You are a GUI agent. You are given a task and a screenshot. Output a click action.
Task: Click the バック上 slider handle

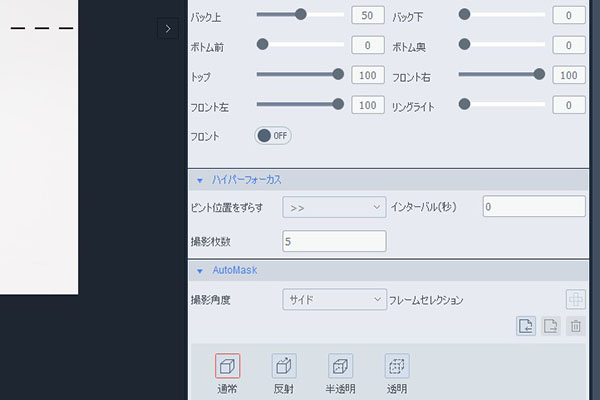tap(301, 15)
